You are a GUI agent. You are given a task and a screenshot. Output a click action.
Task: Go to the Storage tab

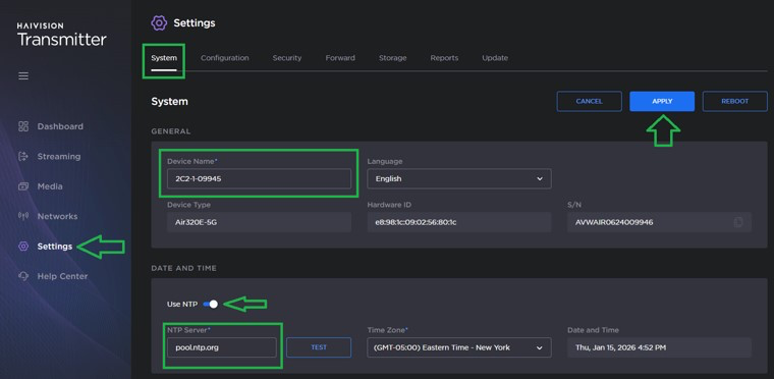(392, 58)
